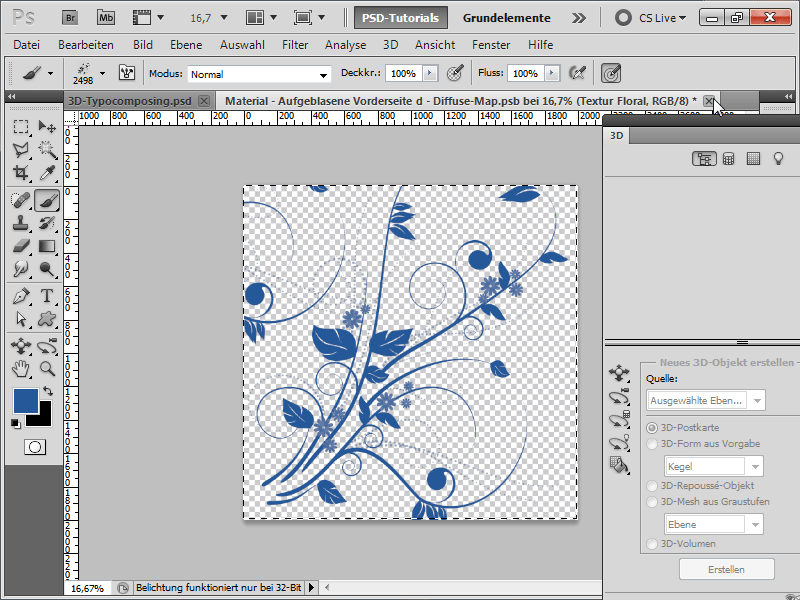800x600 pixels.
Task: Select the Rectangular Marquee tool
Action: (21, 127)
